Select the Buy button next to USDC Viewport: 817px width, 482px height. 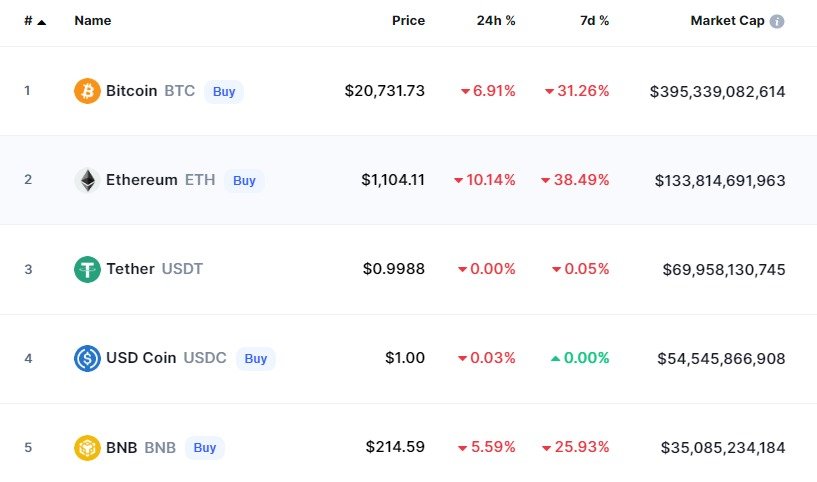pos(255,359)
